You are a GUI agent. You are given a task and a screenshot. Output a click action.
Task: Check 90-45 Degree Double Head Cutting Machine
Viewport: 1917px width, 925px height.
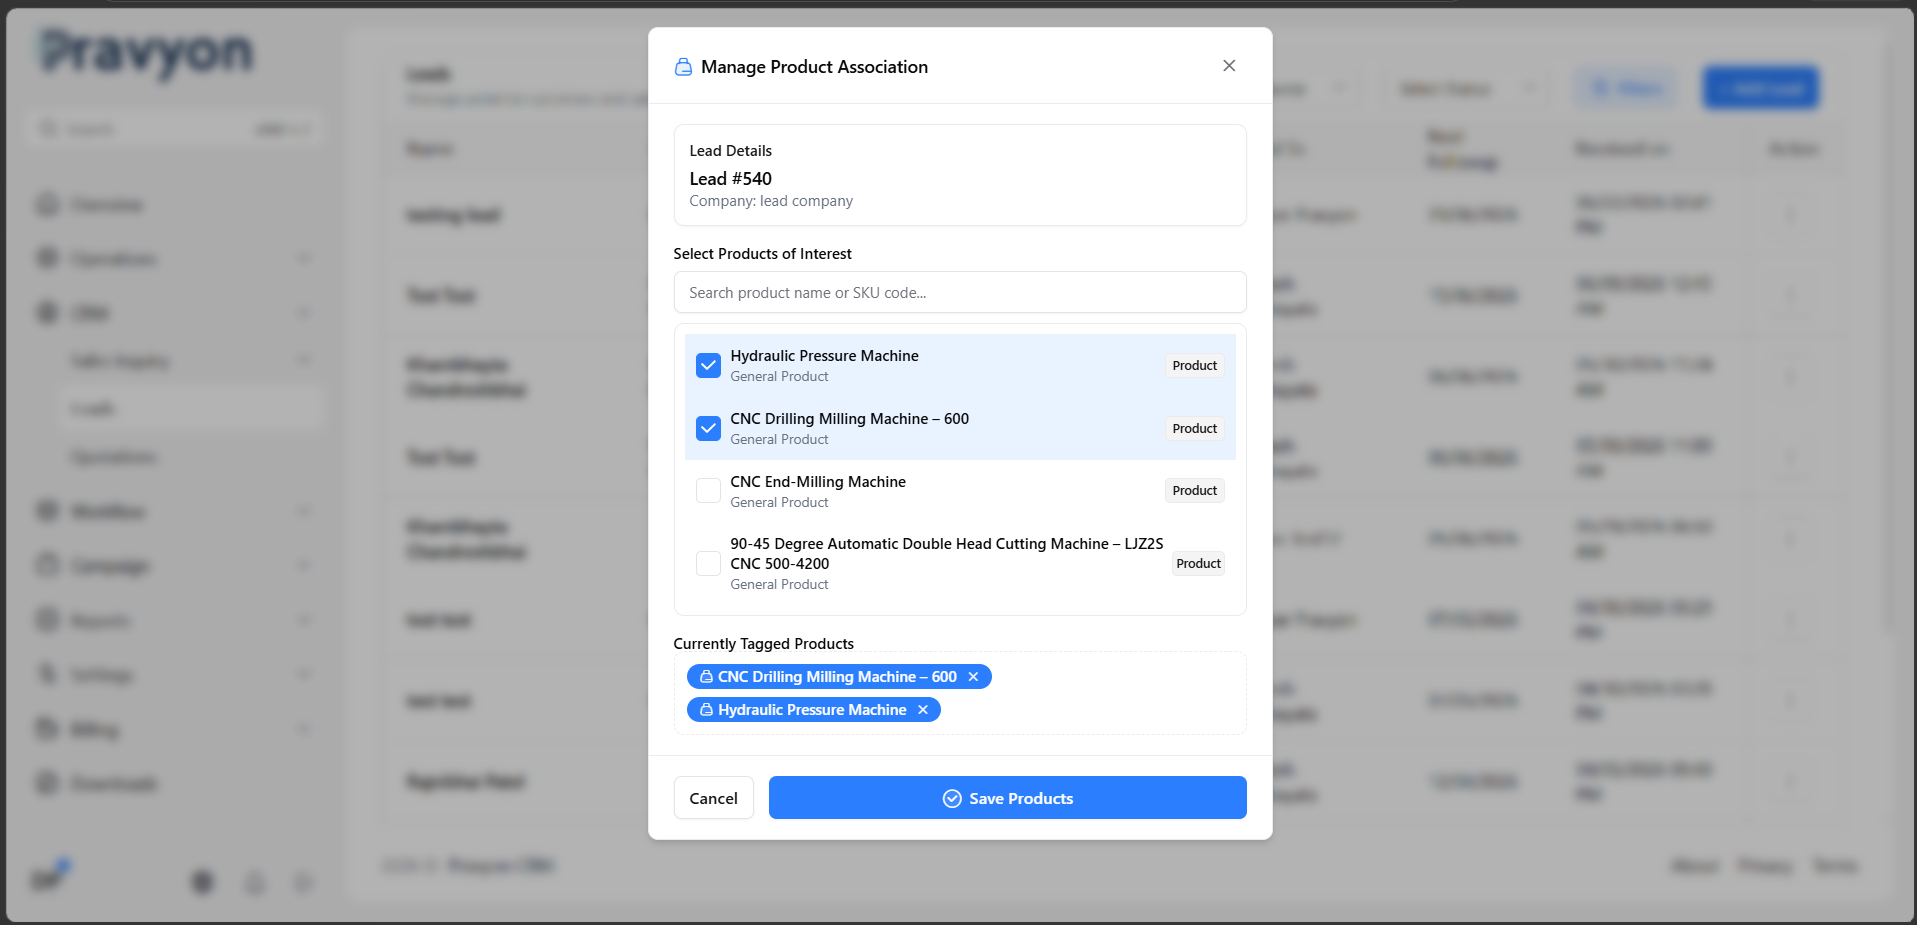708,564
